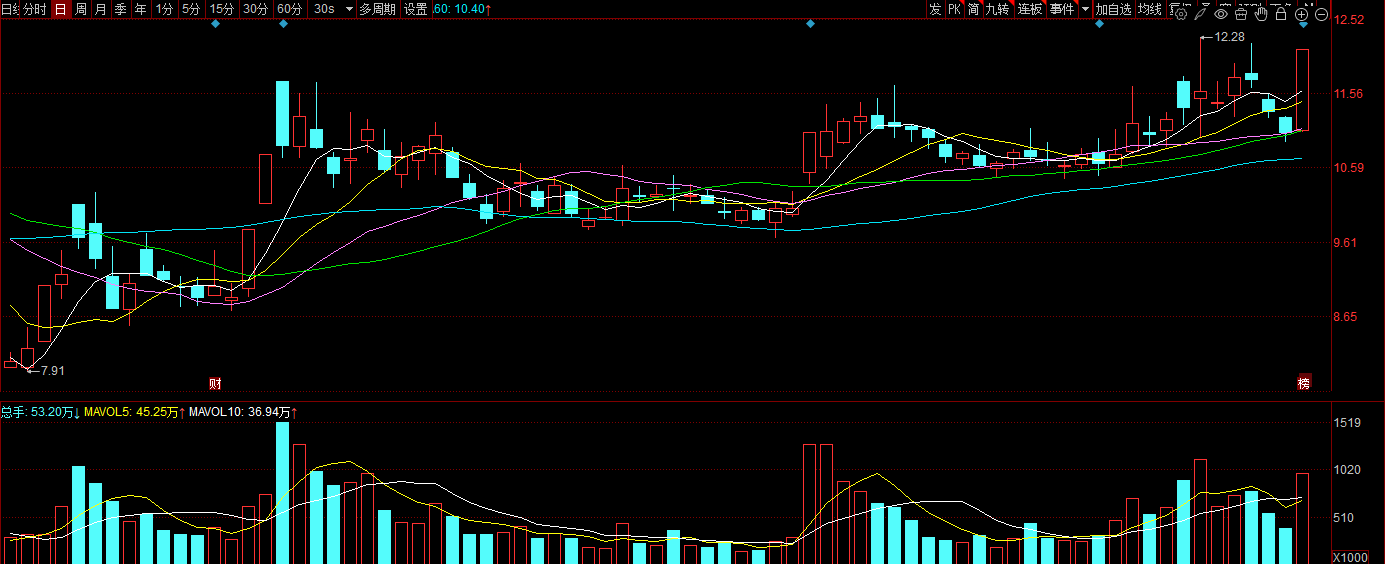The width and height of the screenshot is (1385, 564).
Task: Click the X1000 volume scale label
Action: point(1349,556)
